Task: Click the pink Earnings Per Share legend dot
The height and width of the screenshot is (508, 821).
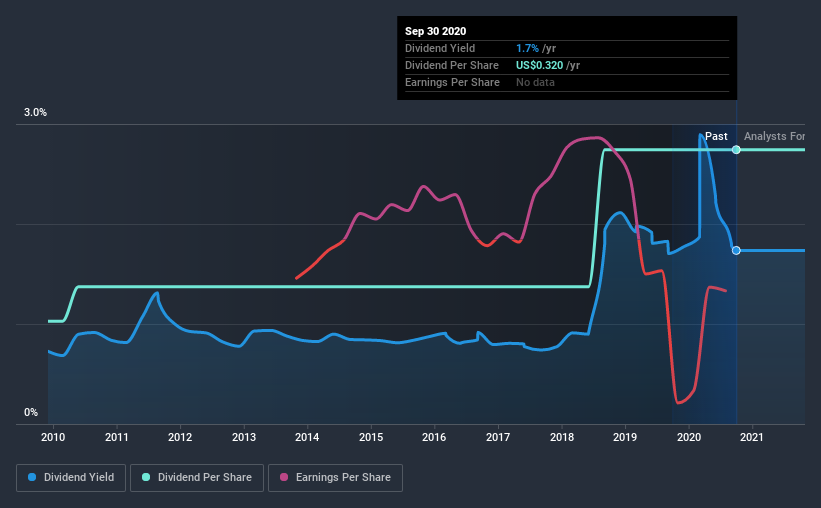Action: [284, 477]
